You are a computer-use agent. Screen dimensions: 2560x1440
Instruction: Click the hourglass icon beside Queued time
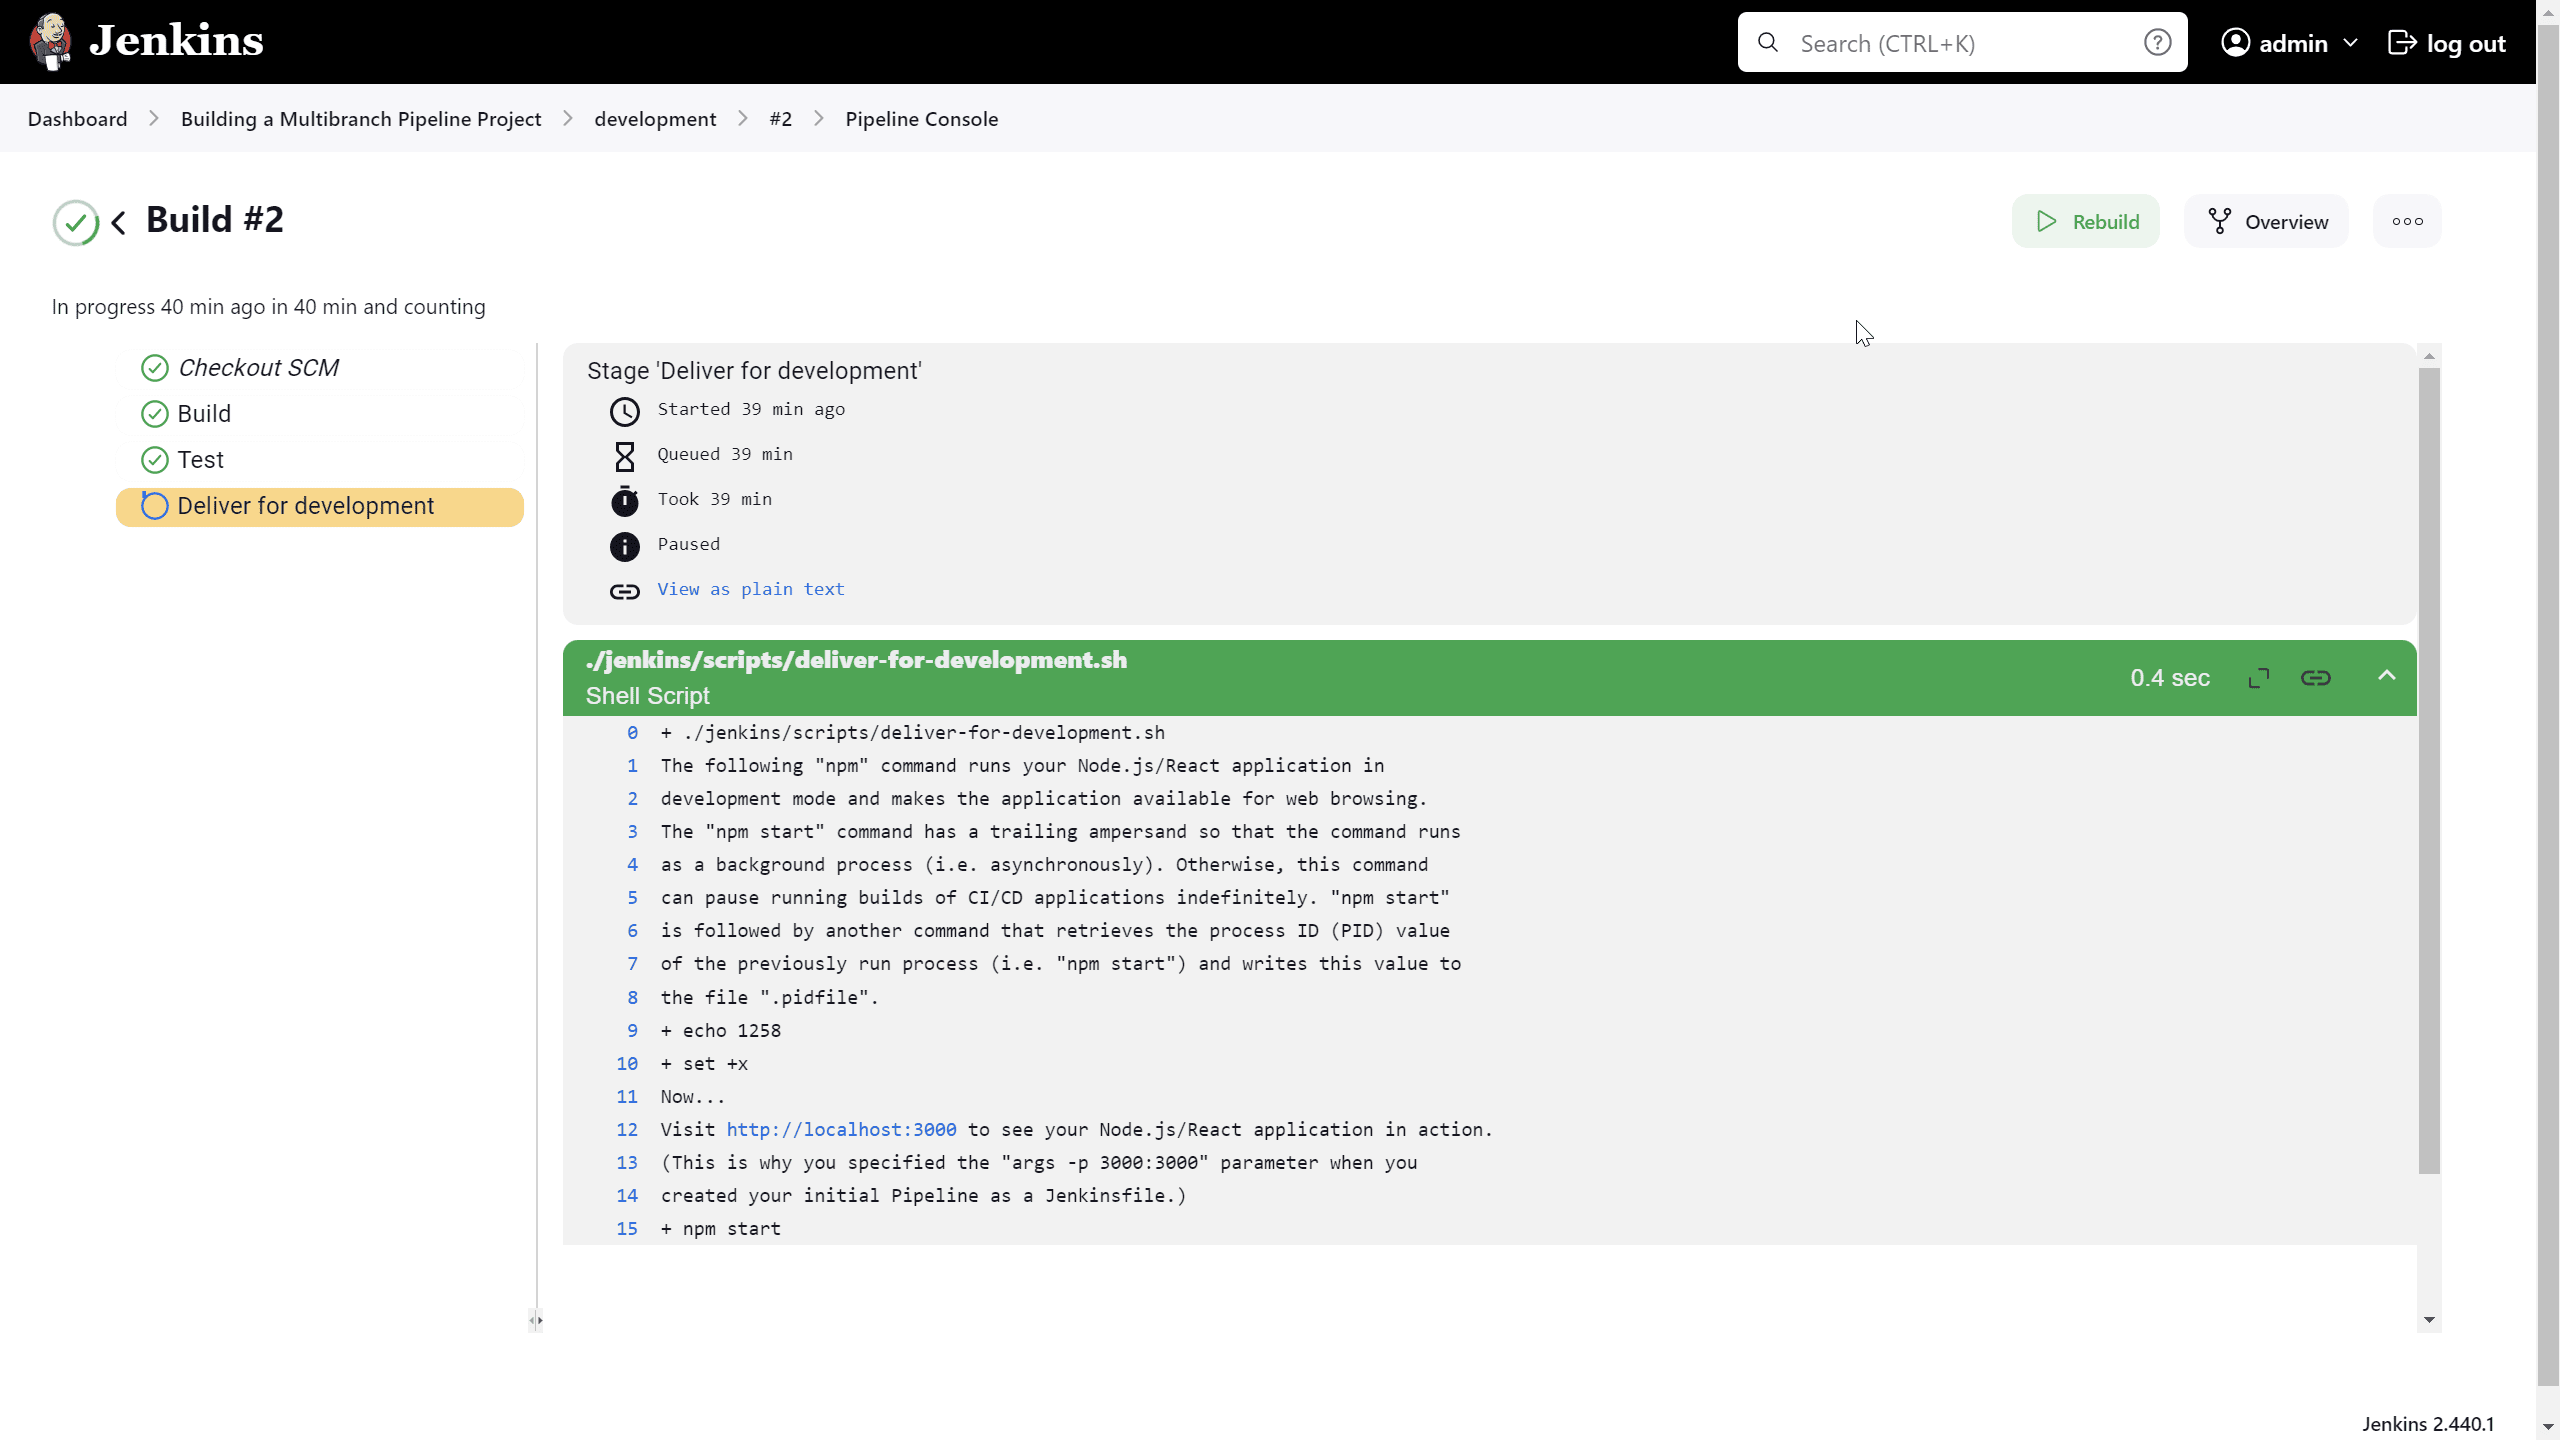pyautogui.click(x=624, y=456)
